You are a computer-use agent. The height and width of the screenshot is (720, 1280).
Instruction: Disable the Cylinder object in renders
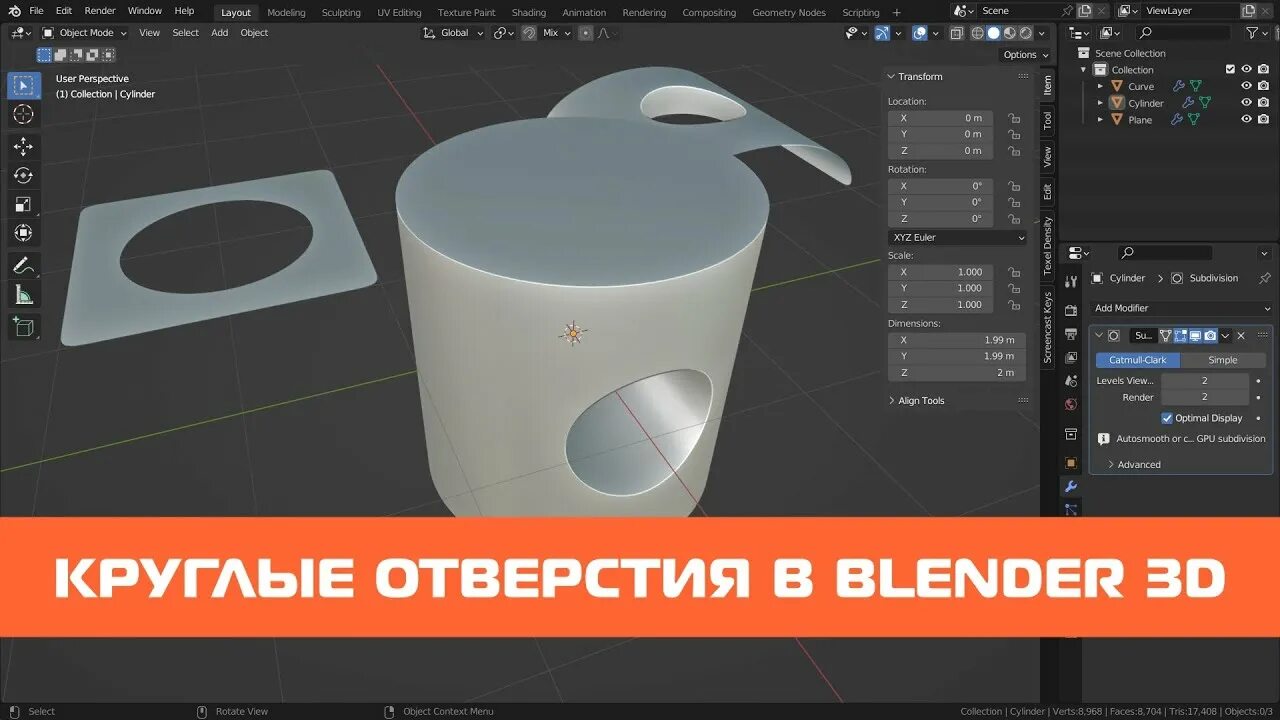point(1264,103)
